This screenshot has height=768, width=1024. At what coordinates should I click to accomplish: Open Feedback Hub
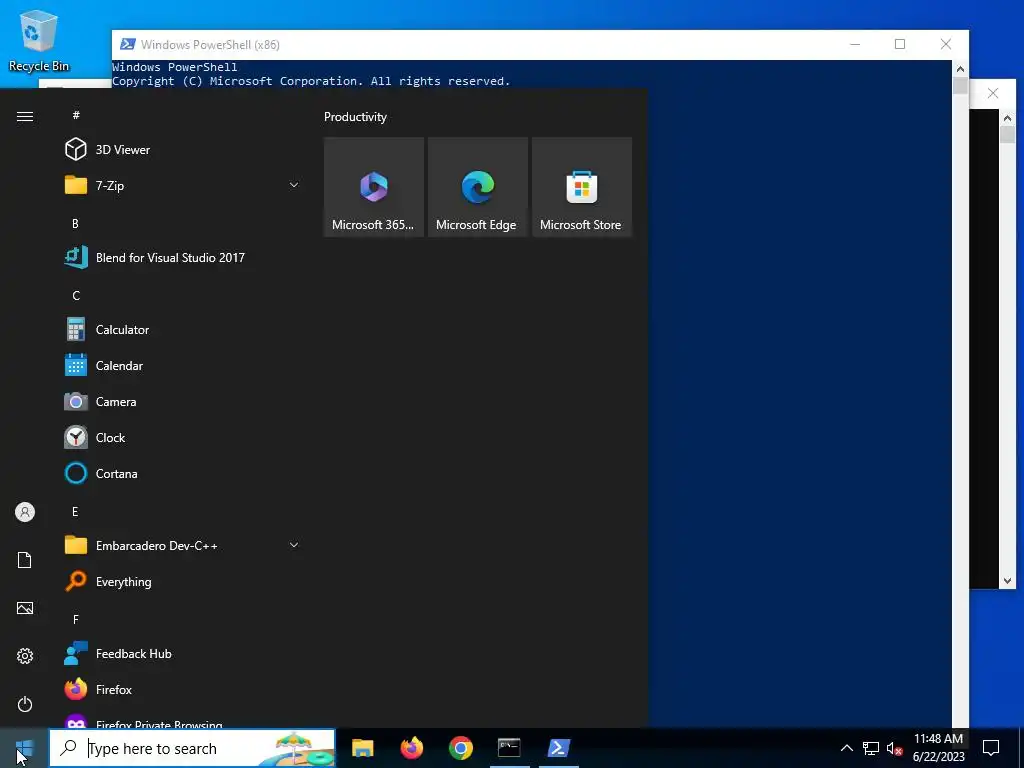coord(182,654)
